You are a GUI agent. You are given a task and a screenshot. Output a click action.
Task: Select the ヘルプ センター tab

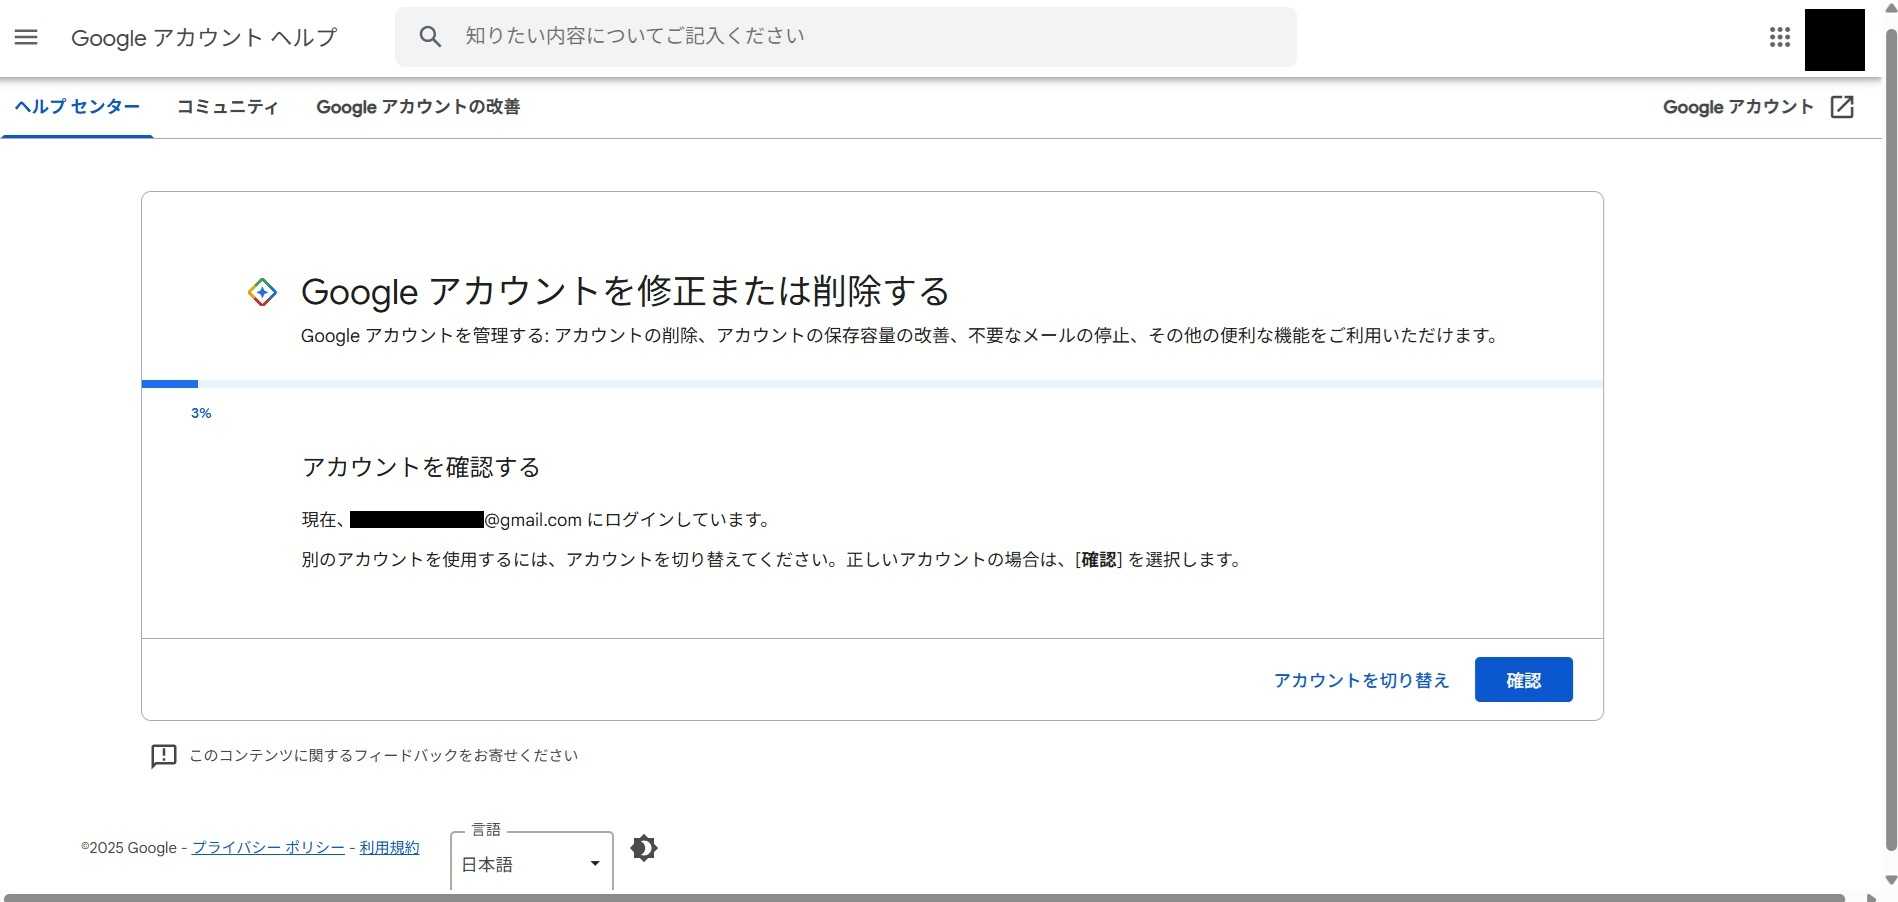pos(77,106)
